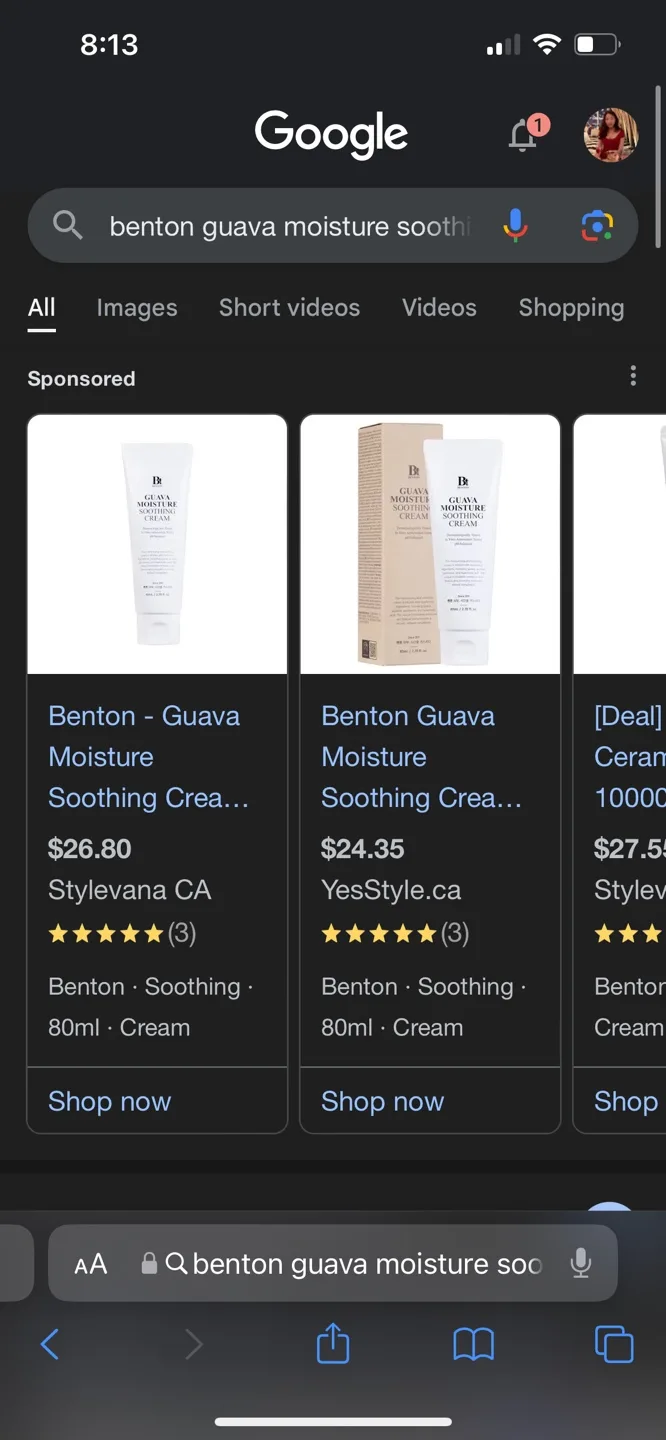The height and width of the screenshot is (1440, 666).
Task: Switch to the Images tab
Action: pos(136,308)
